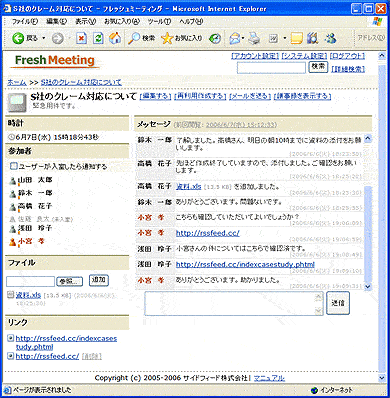Open Favorites star icon
The image size is (390, 398).
167,38
